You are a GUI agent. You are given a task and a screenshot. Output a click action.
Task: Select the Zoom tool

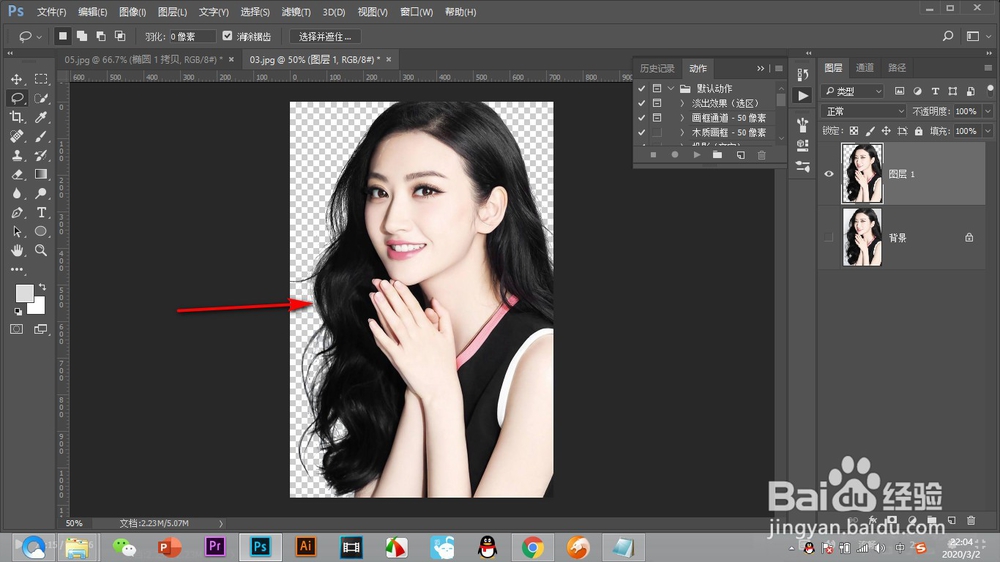point(41,250)
